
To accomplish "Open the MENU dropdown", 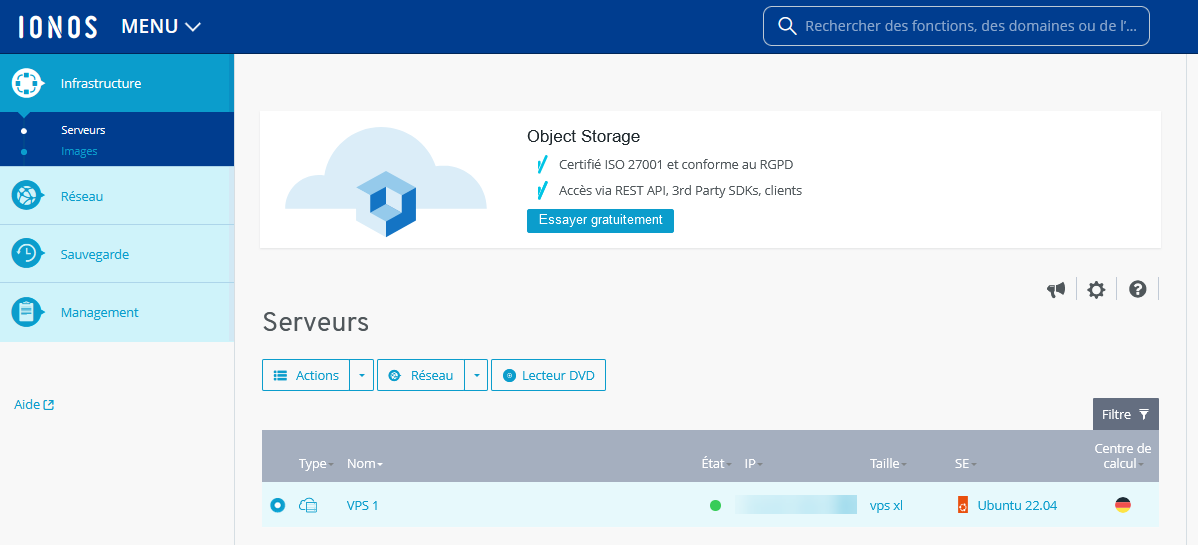I will coord(161,27).
